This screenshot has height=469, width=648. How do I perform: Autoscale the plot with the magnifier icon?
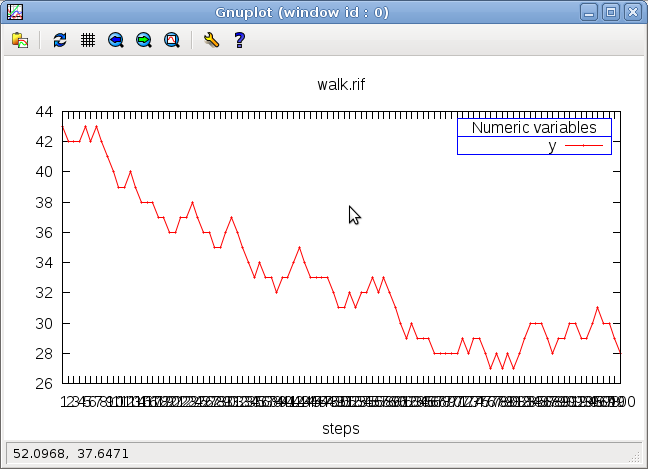click(x=172, y=40)
